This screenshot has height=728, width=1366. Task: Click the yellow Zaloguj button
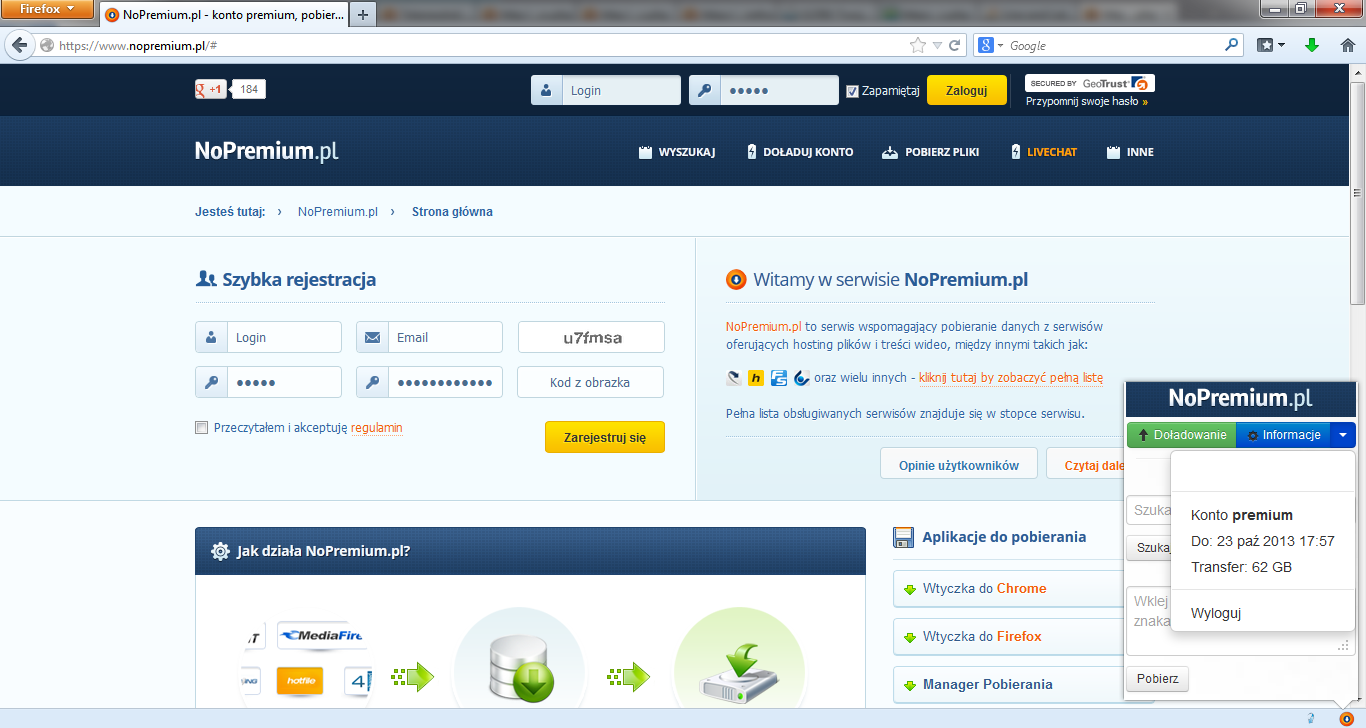967,90
